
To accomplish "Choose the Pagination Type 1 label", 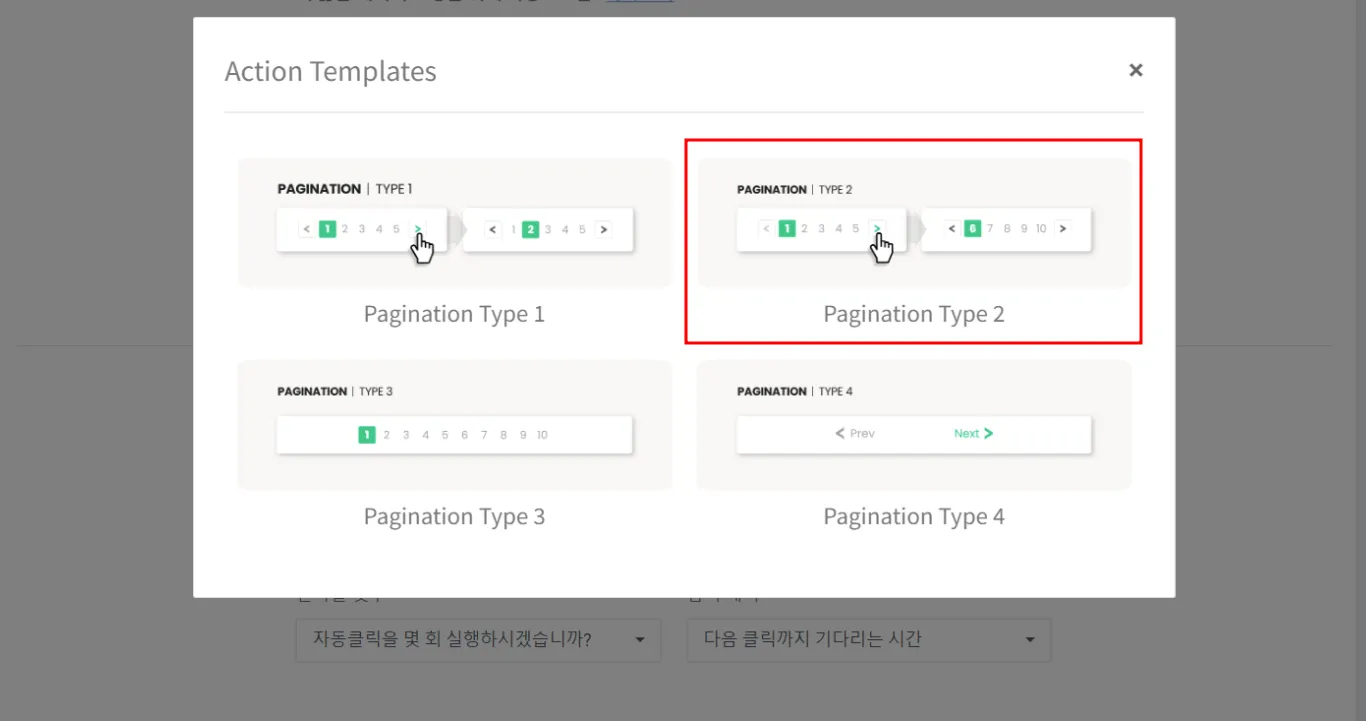I will 454,314.
